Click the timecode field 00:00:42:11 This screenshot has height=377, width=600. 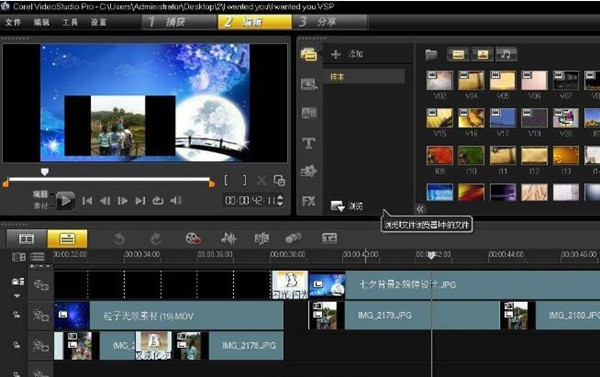point(251,201)
